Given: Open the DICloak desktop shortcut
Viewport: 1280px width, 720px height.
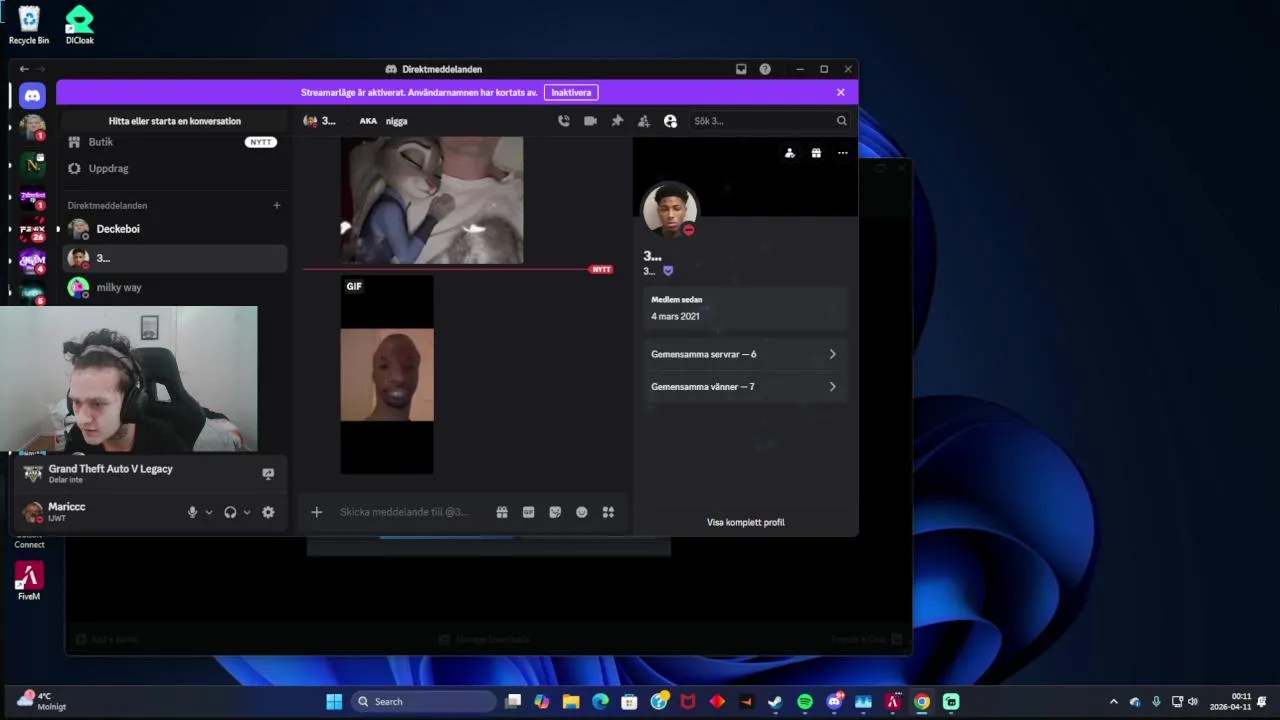Looking at the screenshot, I should (x=79, y=25).
